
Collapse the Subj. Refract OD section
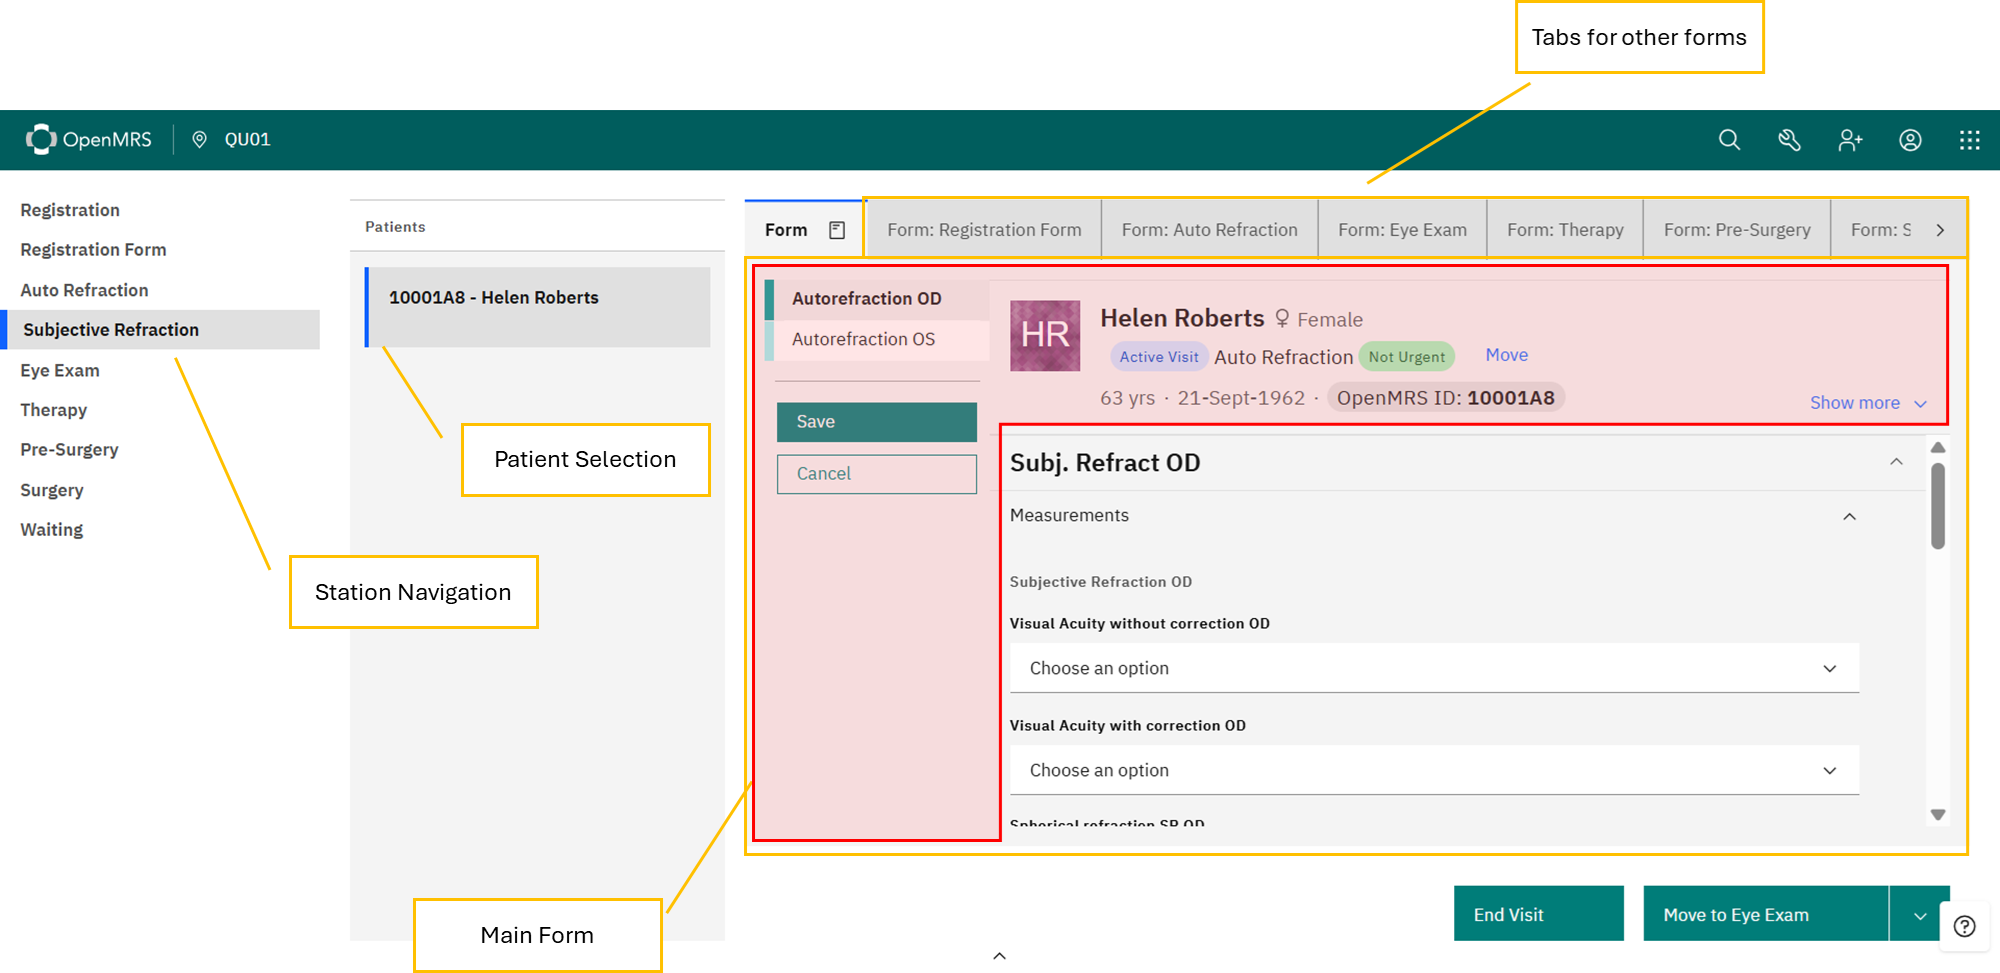point(1896,462)
